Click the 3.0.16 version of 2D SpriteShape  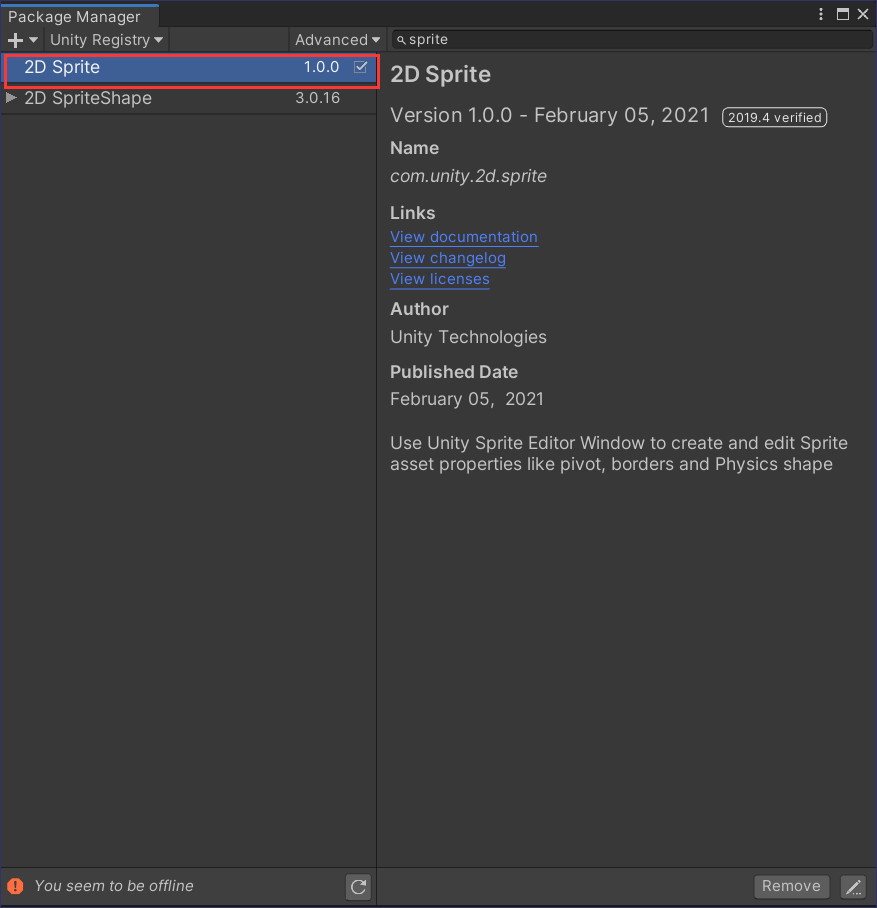coord(317,98)
